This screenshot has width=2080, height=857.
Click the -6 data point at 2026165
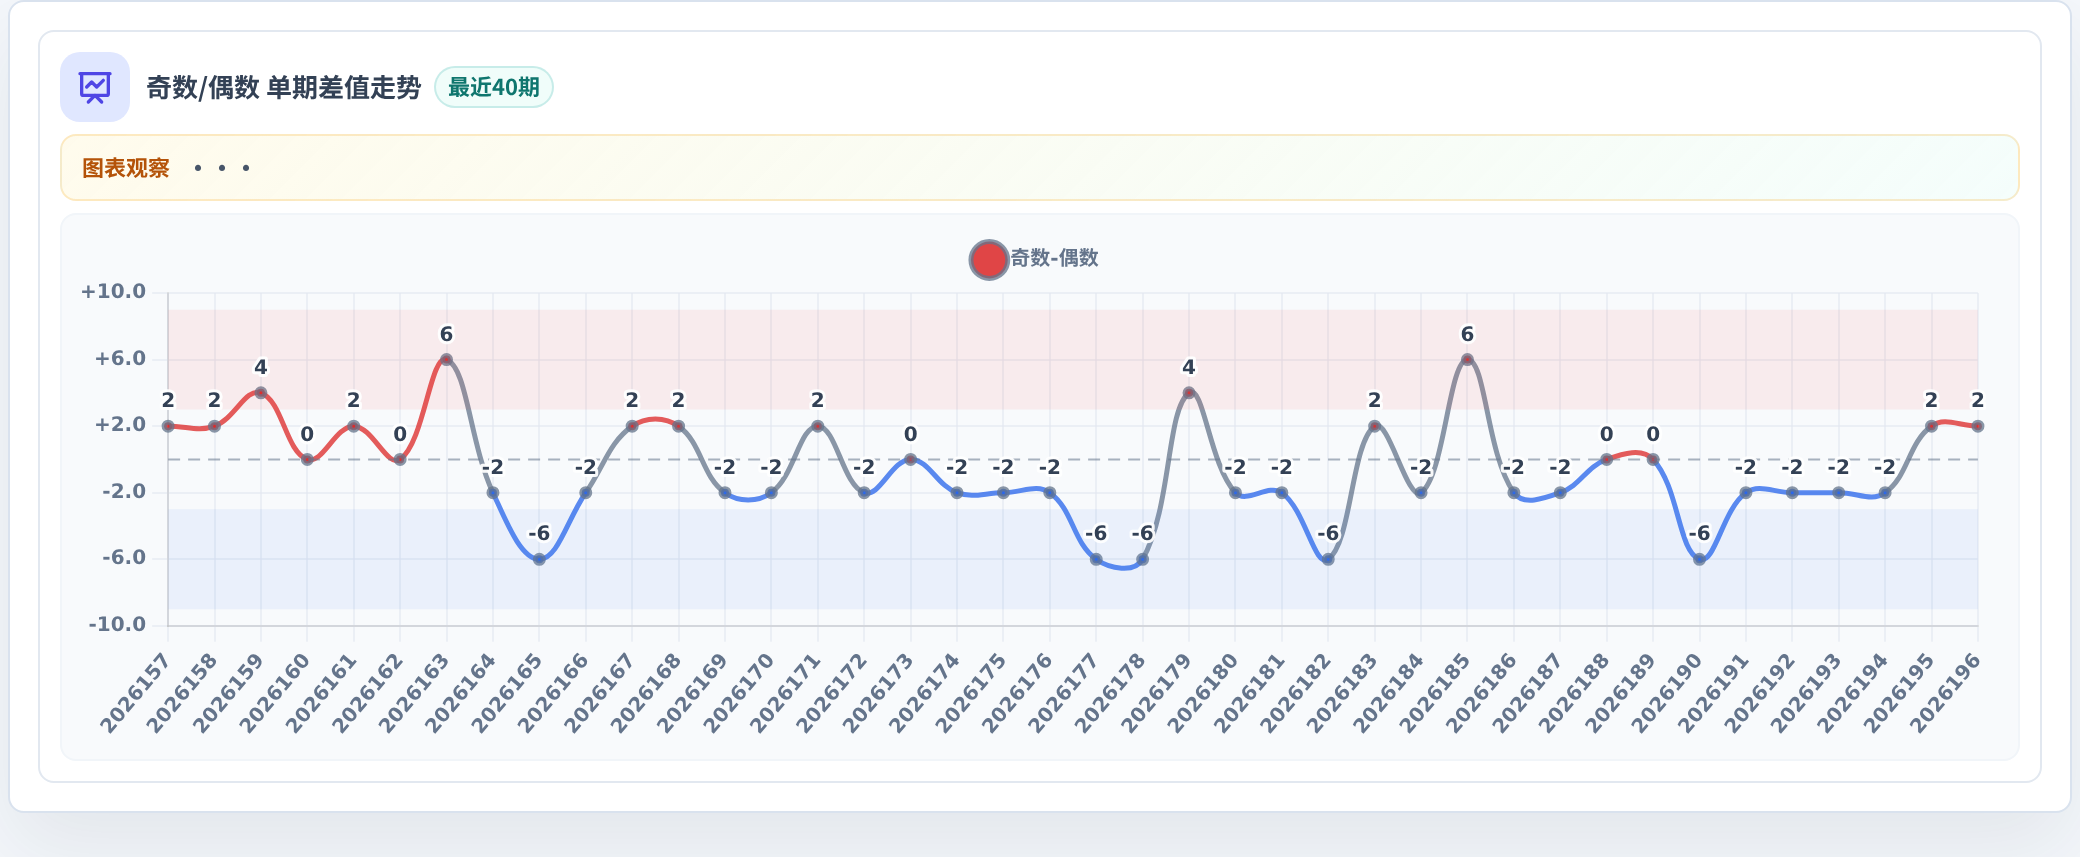pos(539,560)
